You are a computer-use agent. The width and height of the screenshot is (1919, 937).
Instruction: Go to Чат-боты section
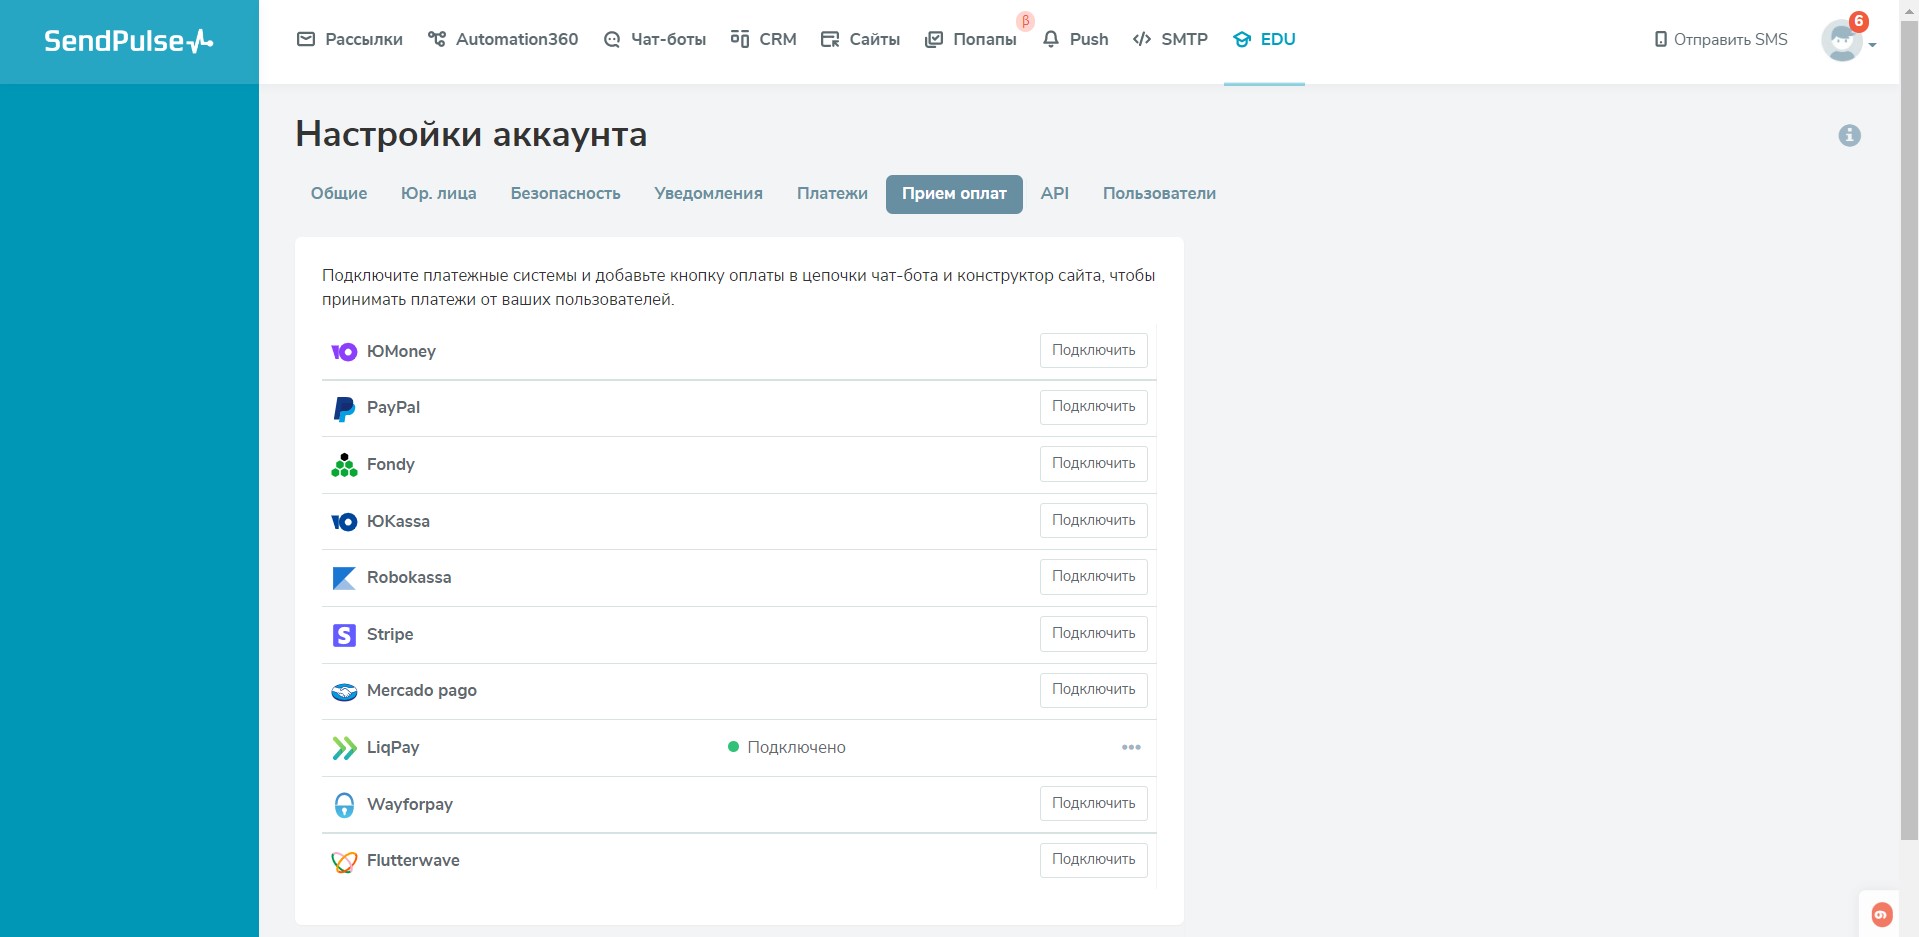(x=655, y=39)
